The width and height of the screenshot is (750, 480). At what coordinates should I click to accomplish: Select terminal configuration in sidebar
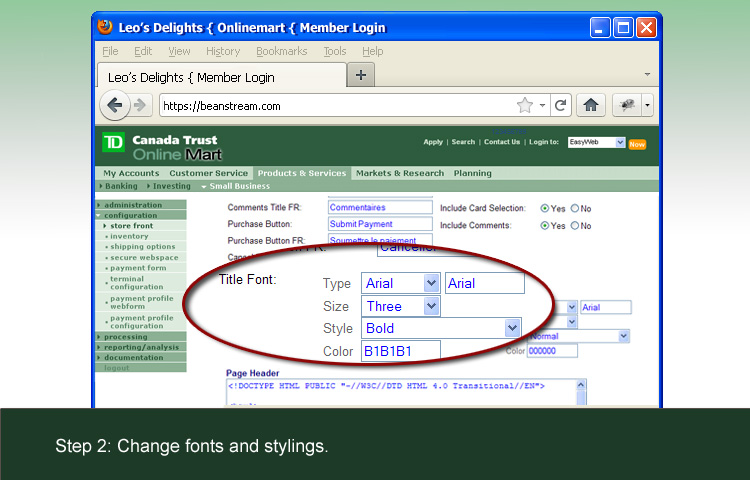tap(136, 283)
